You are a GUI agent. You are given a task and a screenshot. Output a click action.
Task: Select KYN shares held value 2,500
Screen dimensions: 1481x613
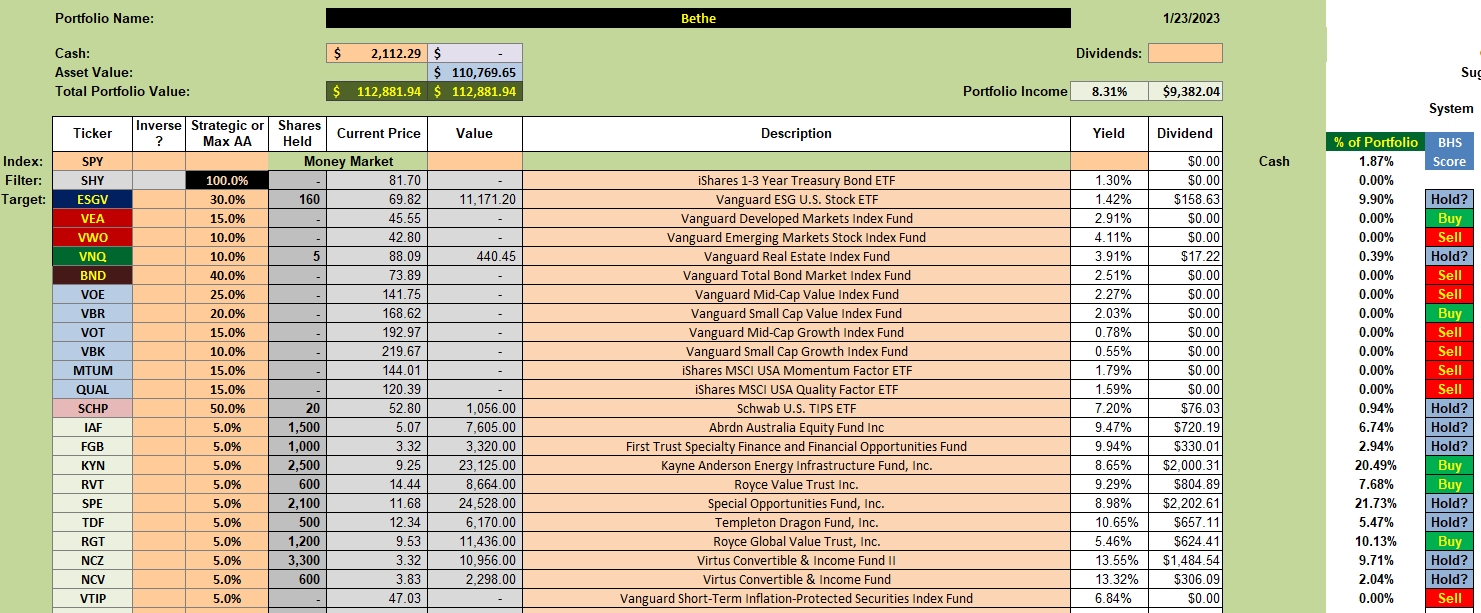click(x=298, y=465)
